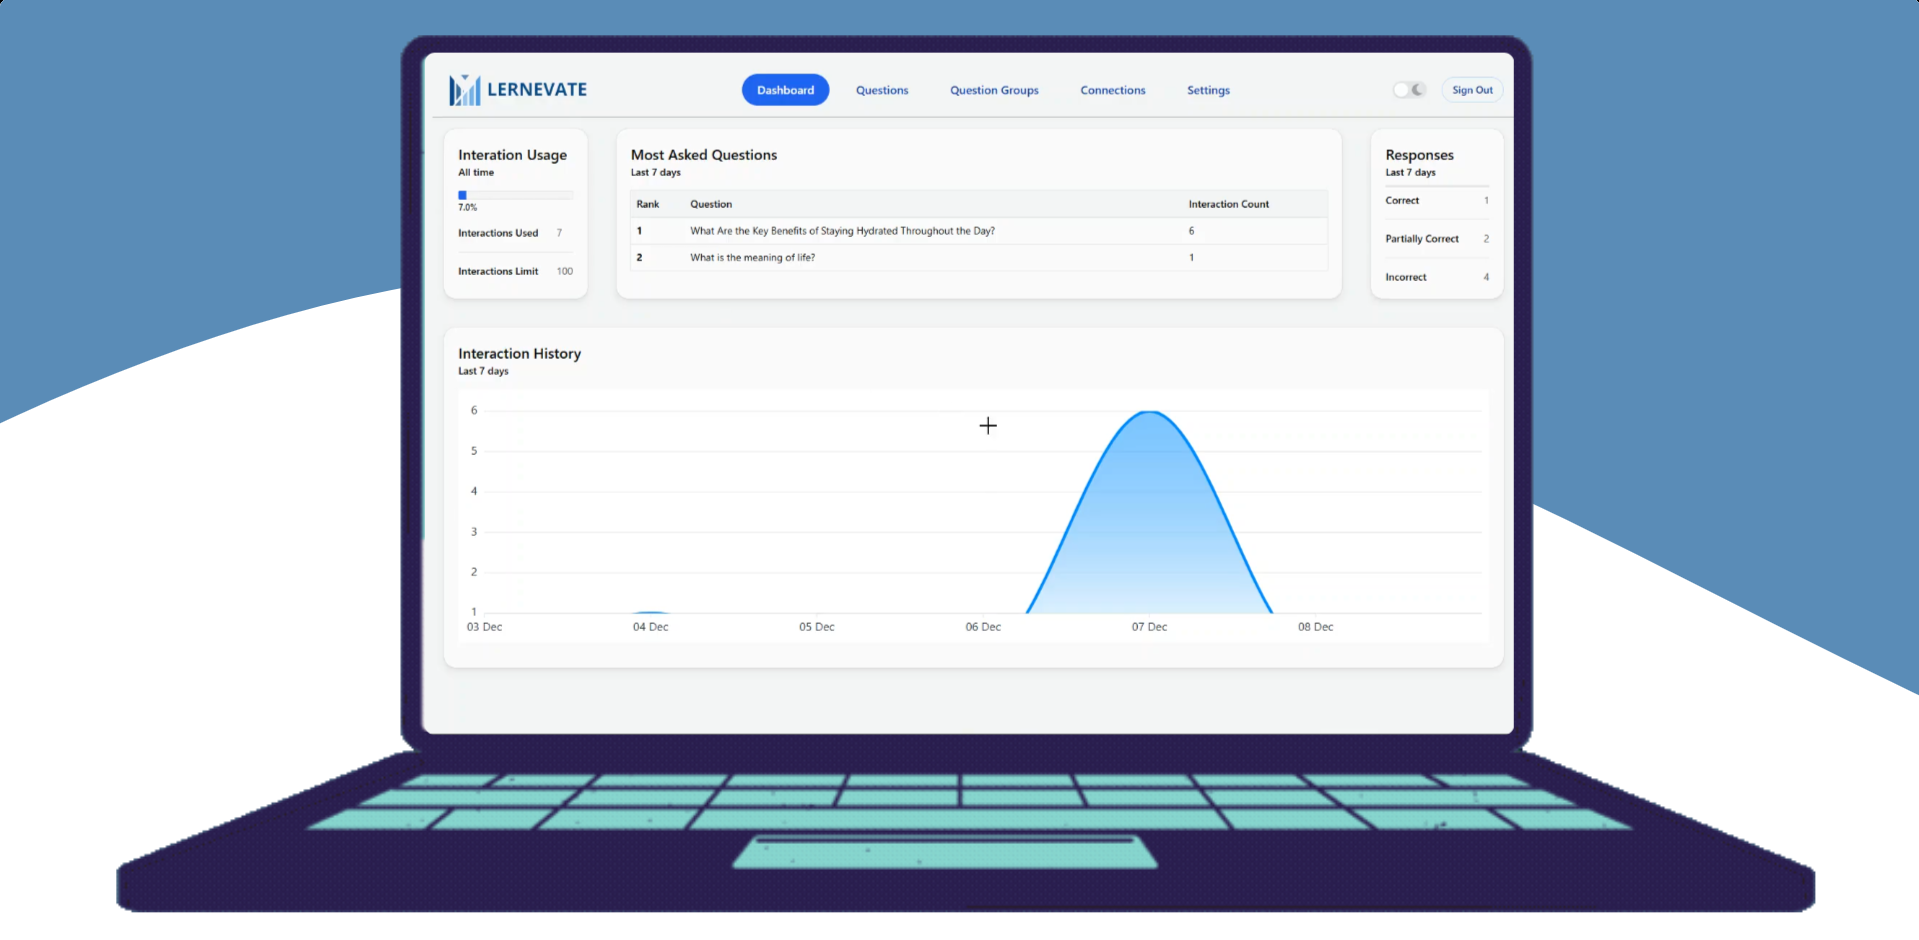Click the 03 Dec axis label
Viewport: 1919px width, 940px height.
click(485, 627)
